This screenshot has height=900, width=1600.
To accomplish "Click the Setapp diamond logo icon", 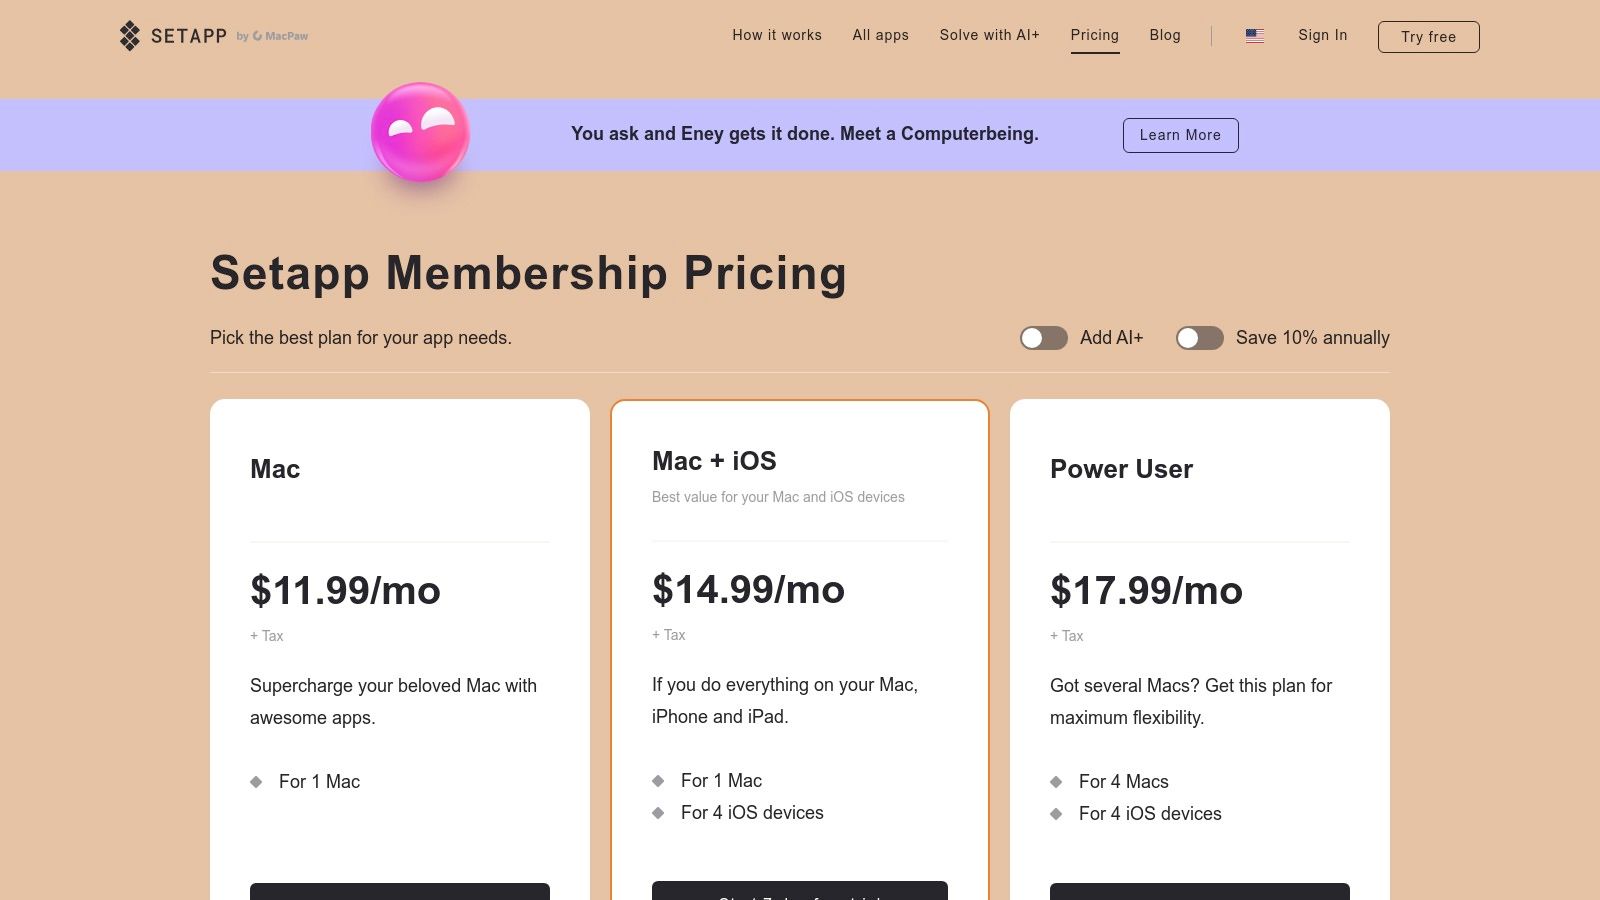I will click(130, 36).
